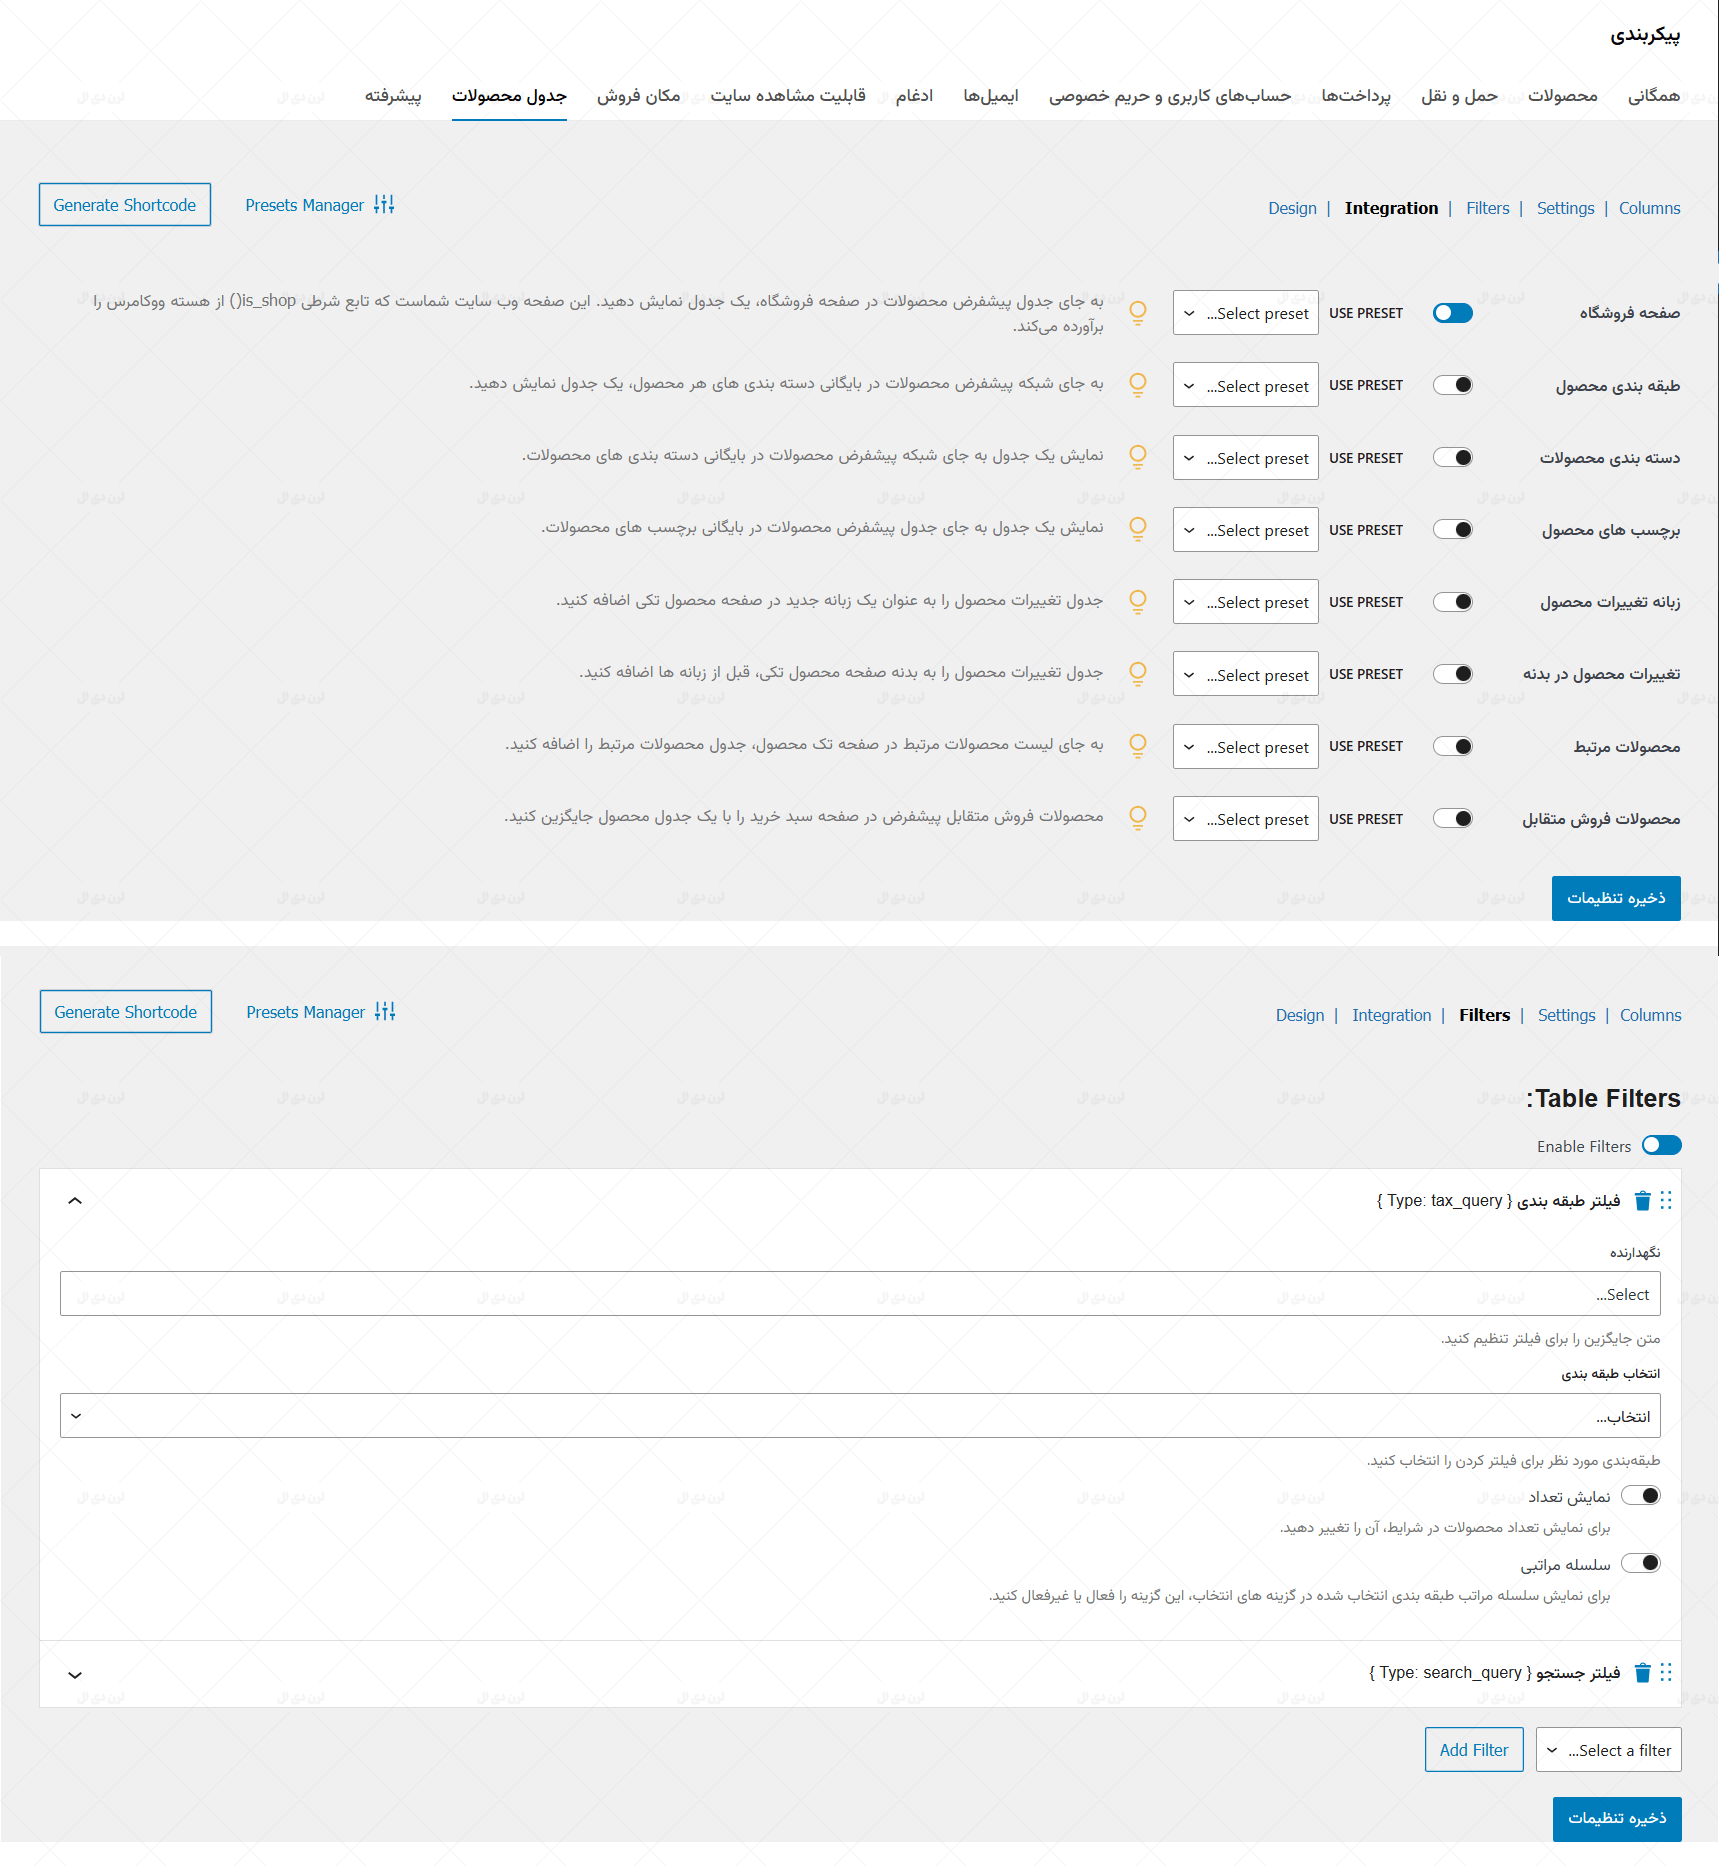The image size is (1719, 1866).
Task: Click the Generate Shortcode button
Action: [124, 204]
